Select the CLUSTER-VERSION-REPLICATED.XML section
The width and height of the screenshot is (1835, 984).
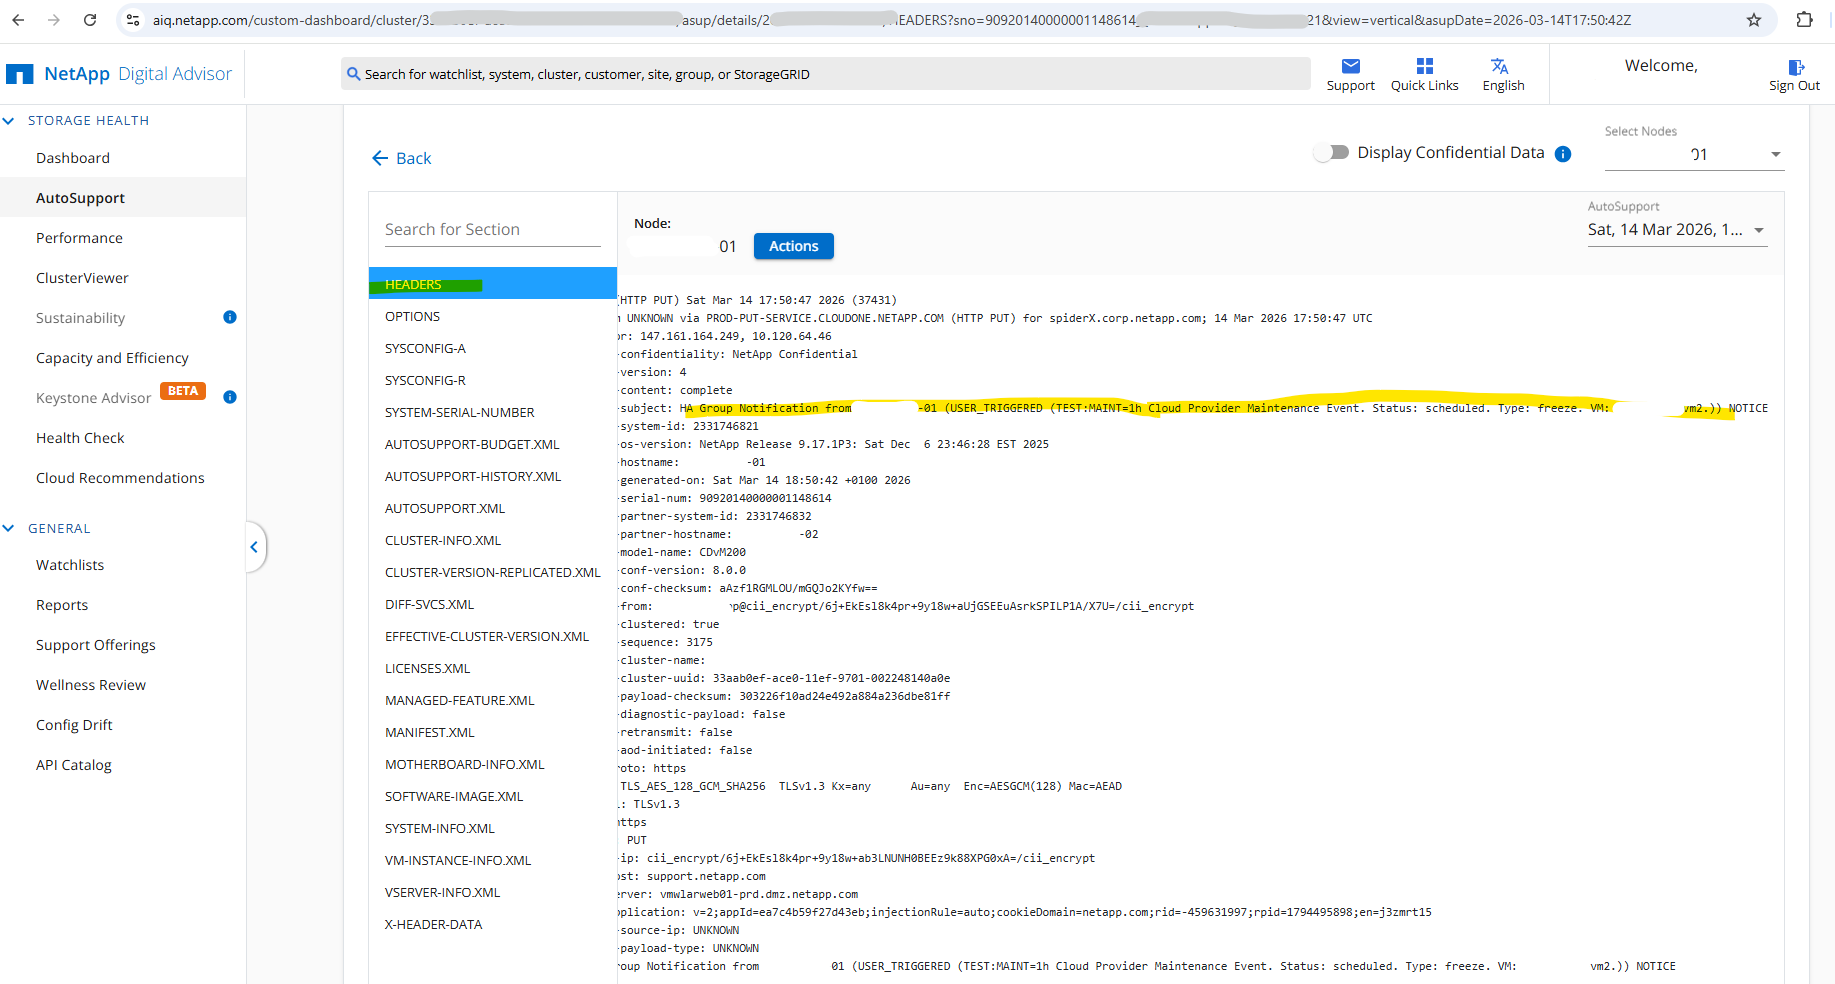coord(493,572)
